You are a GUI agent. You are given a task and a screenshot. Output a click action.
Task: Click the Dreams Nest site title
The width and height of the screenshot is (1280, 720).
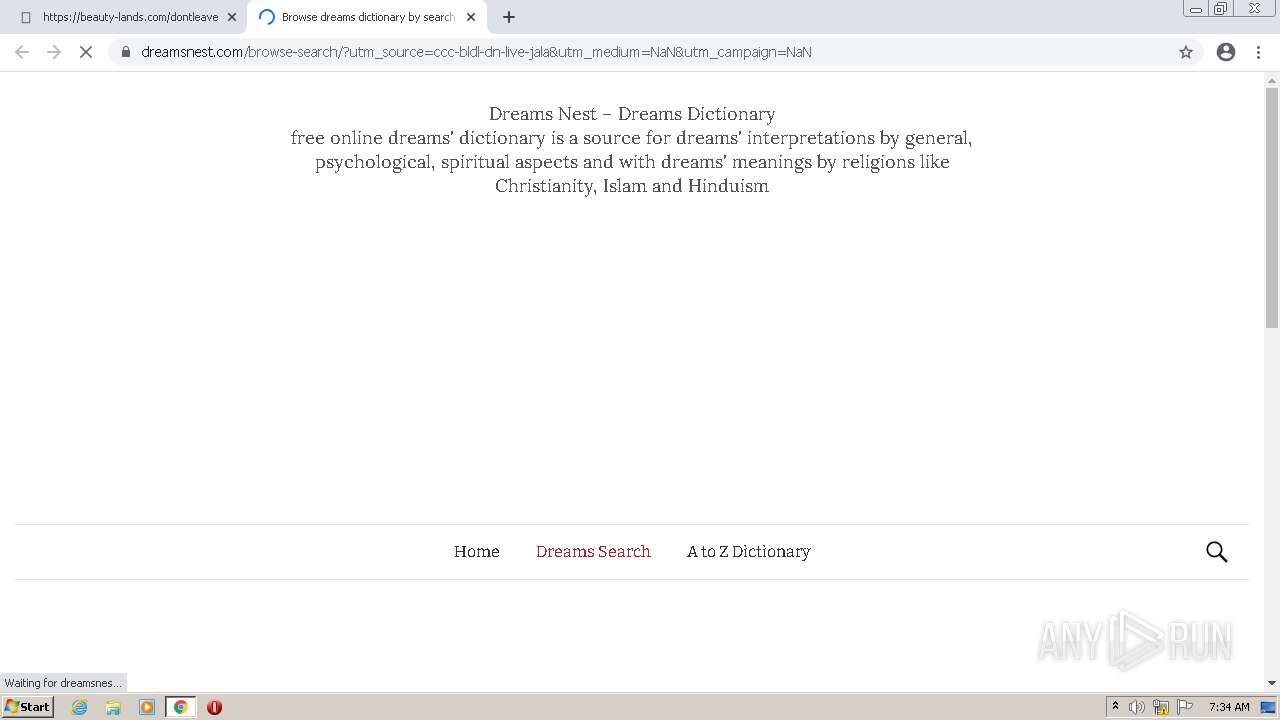[x=632, y=114]
